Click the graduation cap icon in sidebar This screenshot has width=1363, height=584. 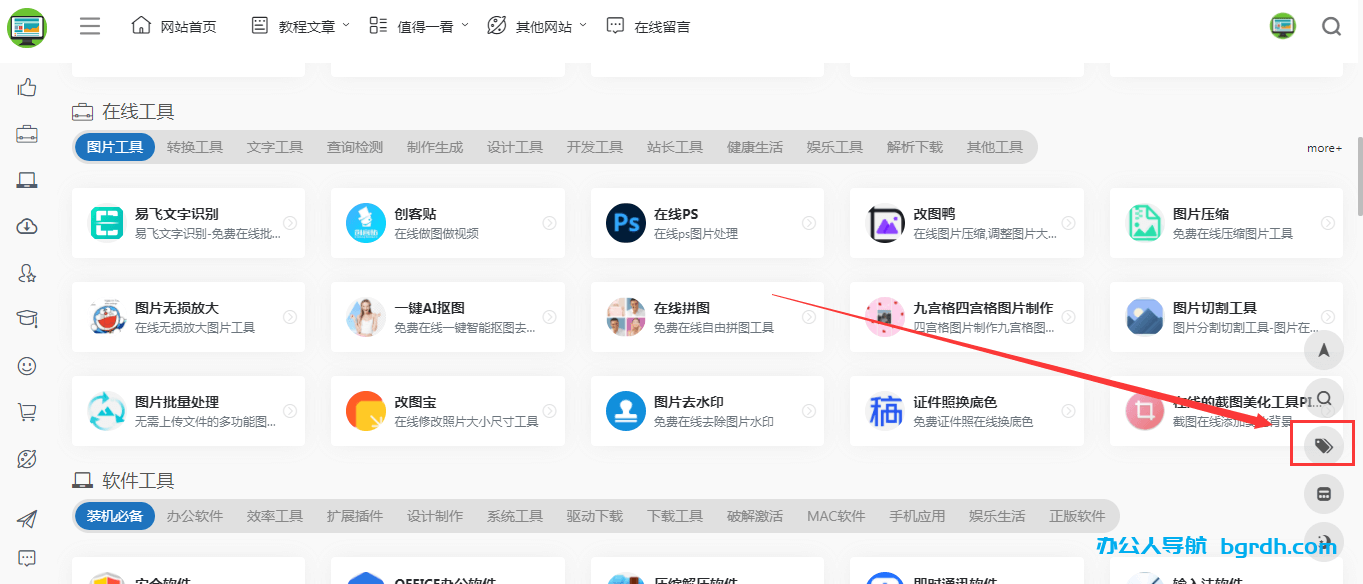click(x=27, y=318)
